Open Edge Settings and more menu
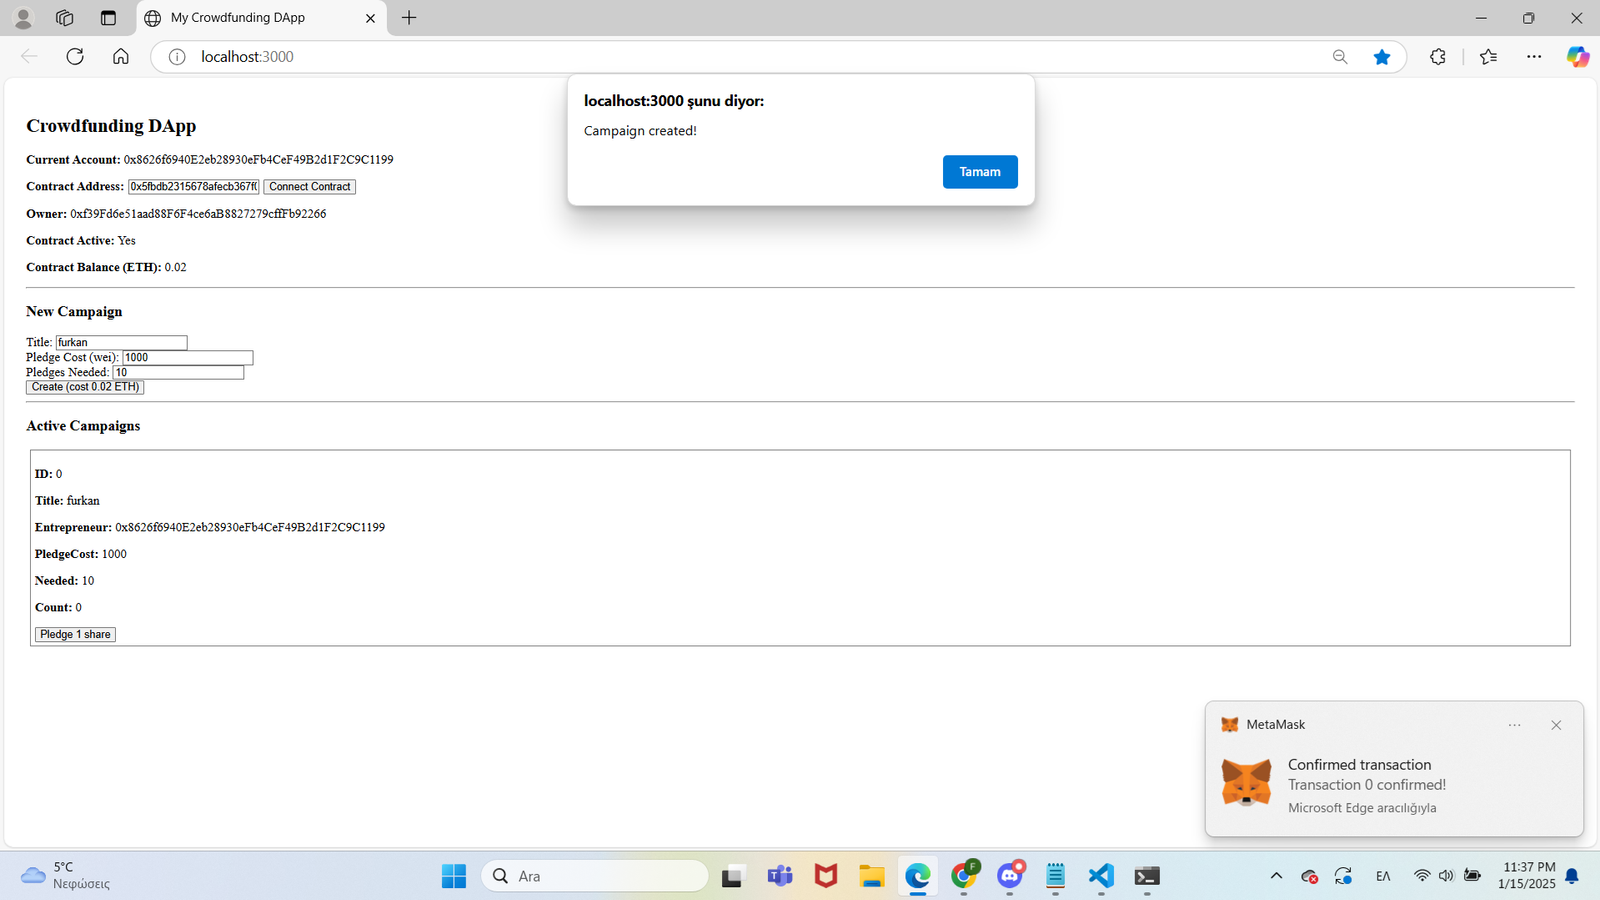This screenshot has height=900, width=1600. 1534,57
